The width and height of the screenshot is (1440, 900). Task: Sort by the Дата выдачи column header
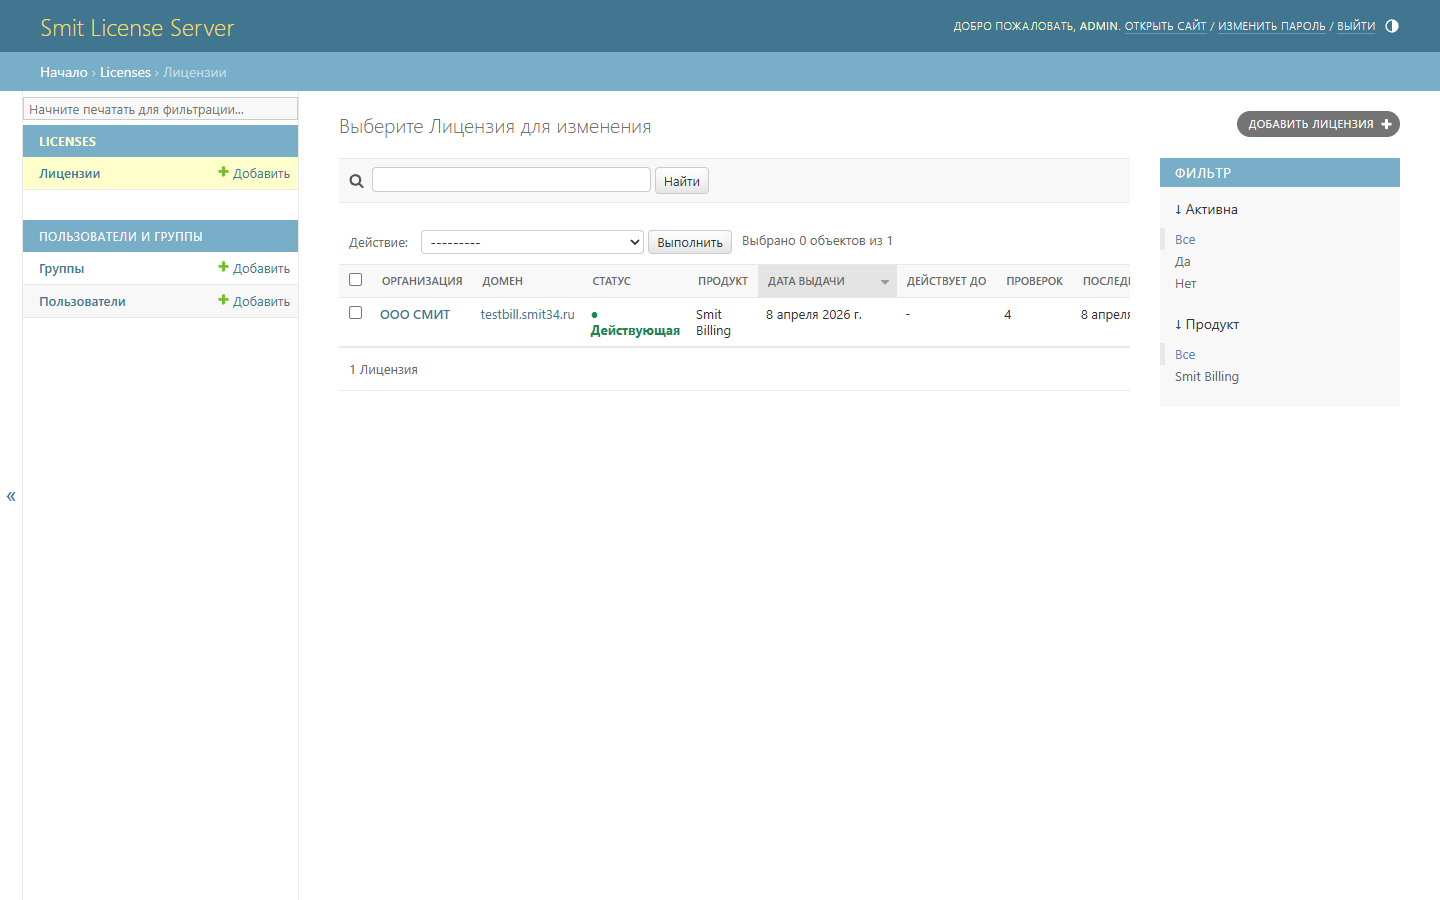click(x=806, y=281)
